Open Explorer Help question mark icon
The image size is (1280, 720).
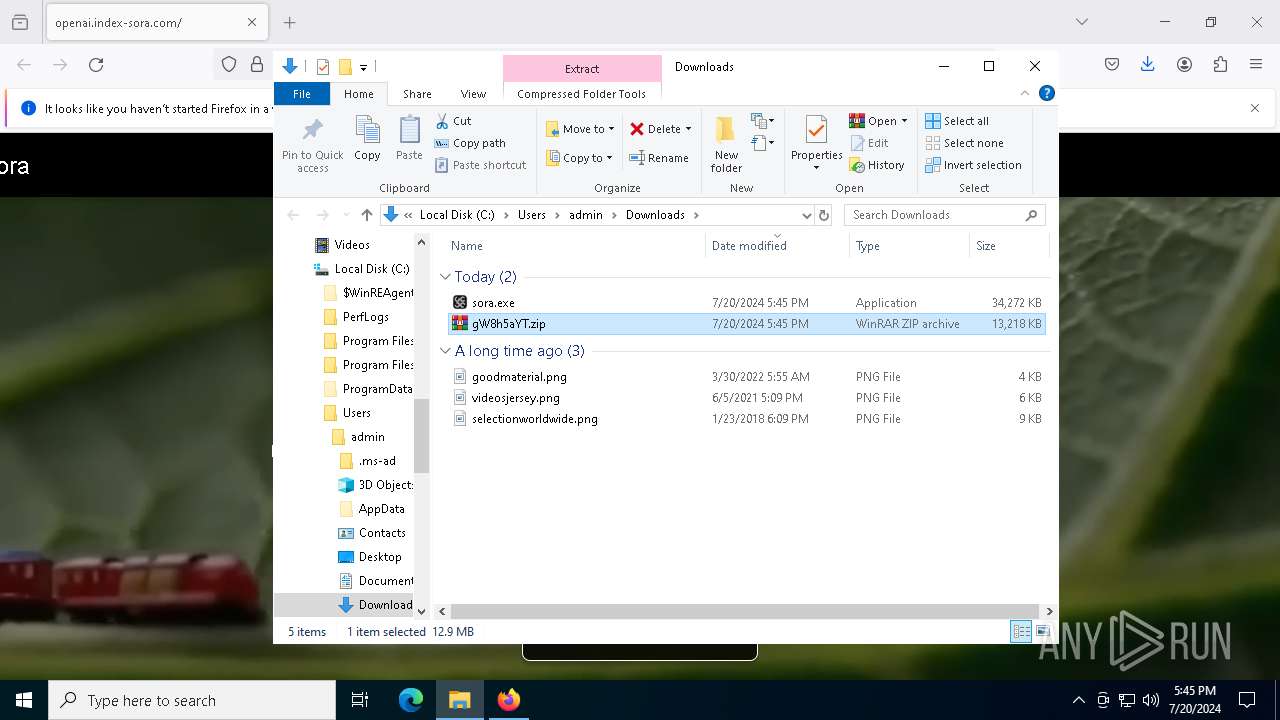[1047, 93]
